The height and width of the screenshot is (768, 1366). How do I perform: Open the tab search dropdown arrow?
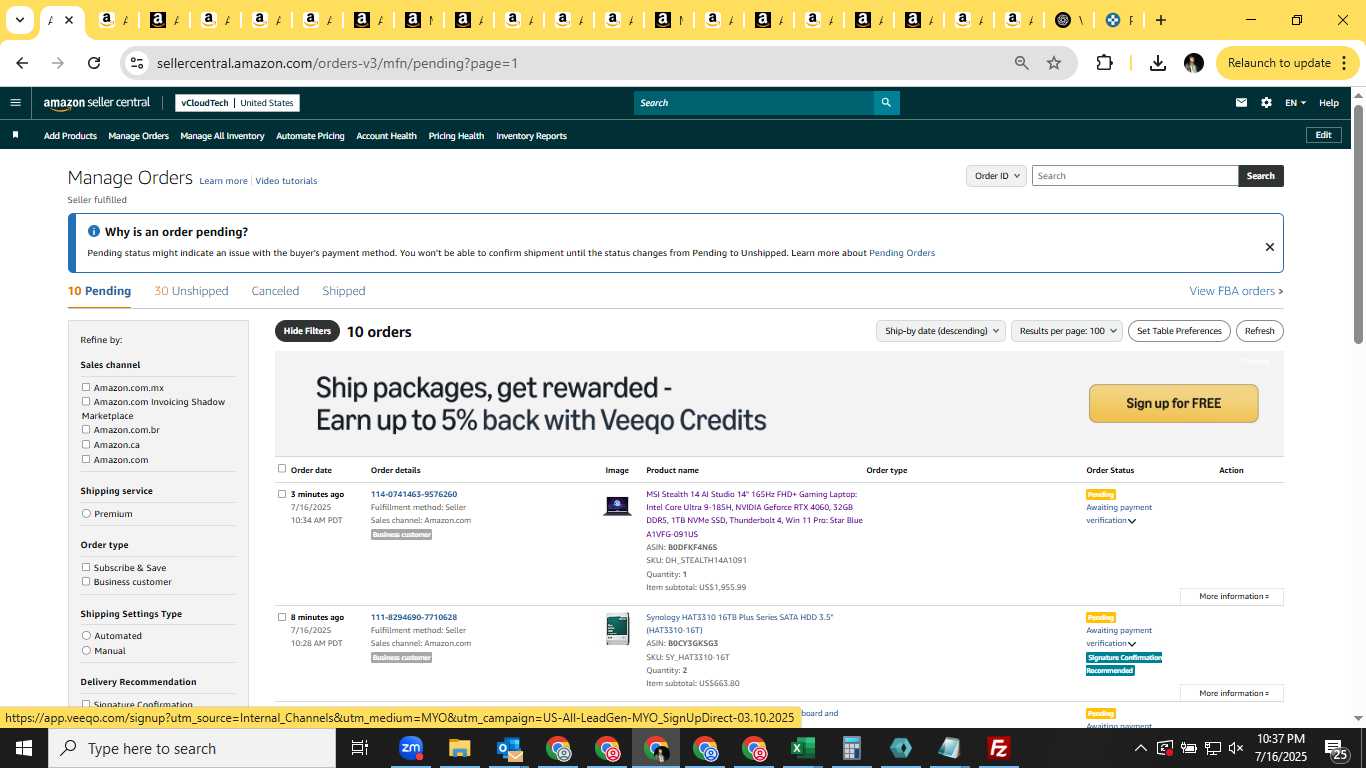[19, 20]
